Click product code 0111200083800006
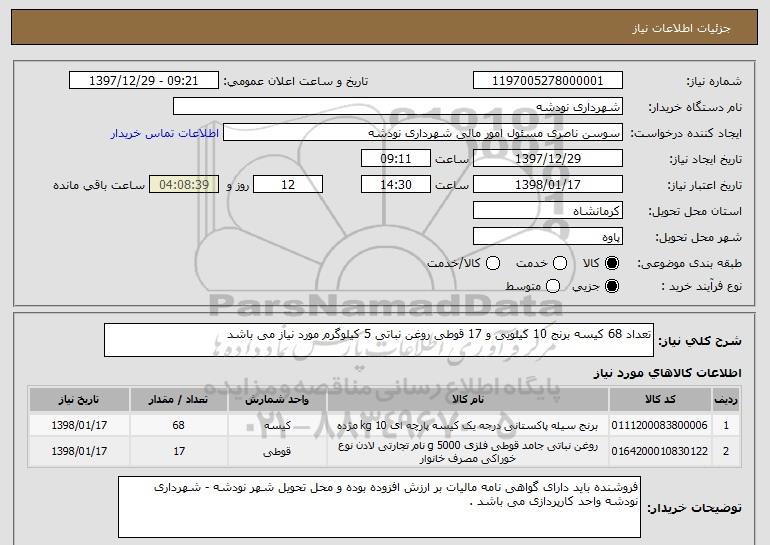770x545 pixels. pyautogui.click(x=660, y=425)
